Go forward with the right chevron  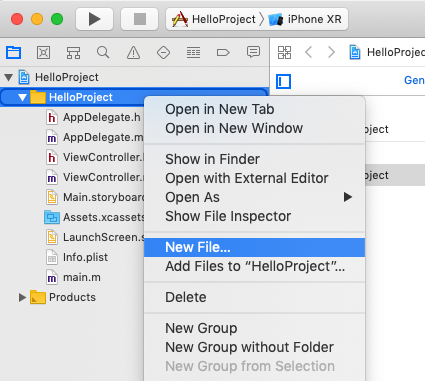[331, 52]
